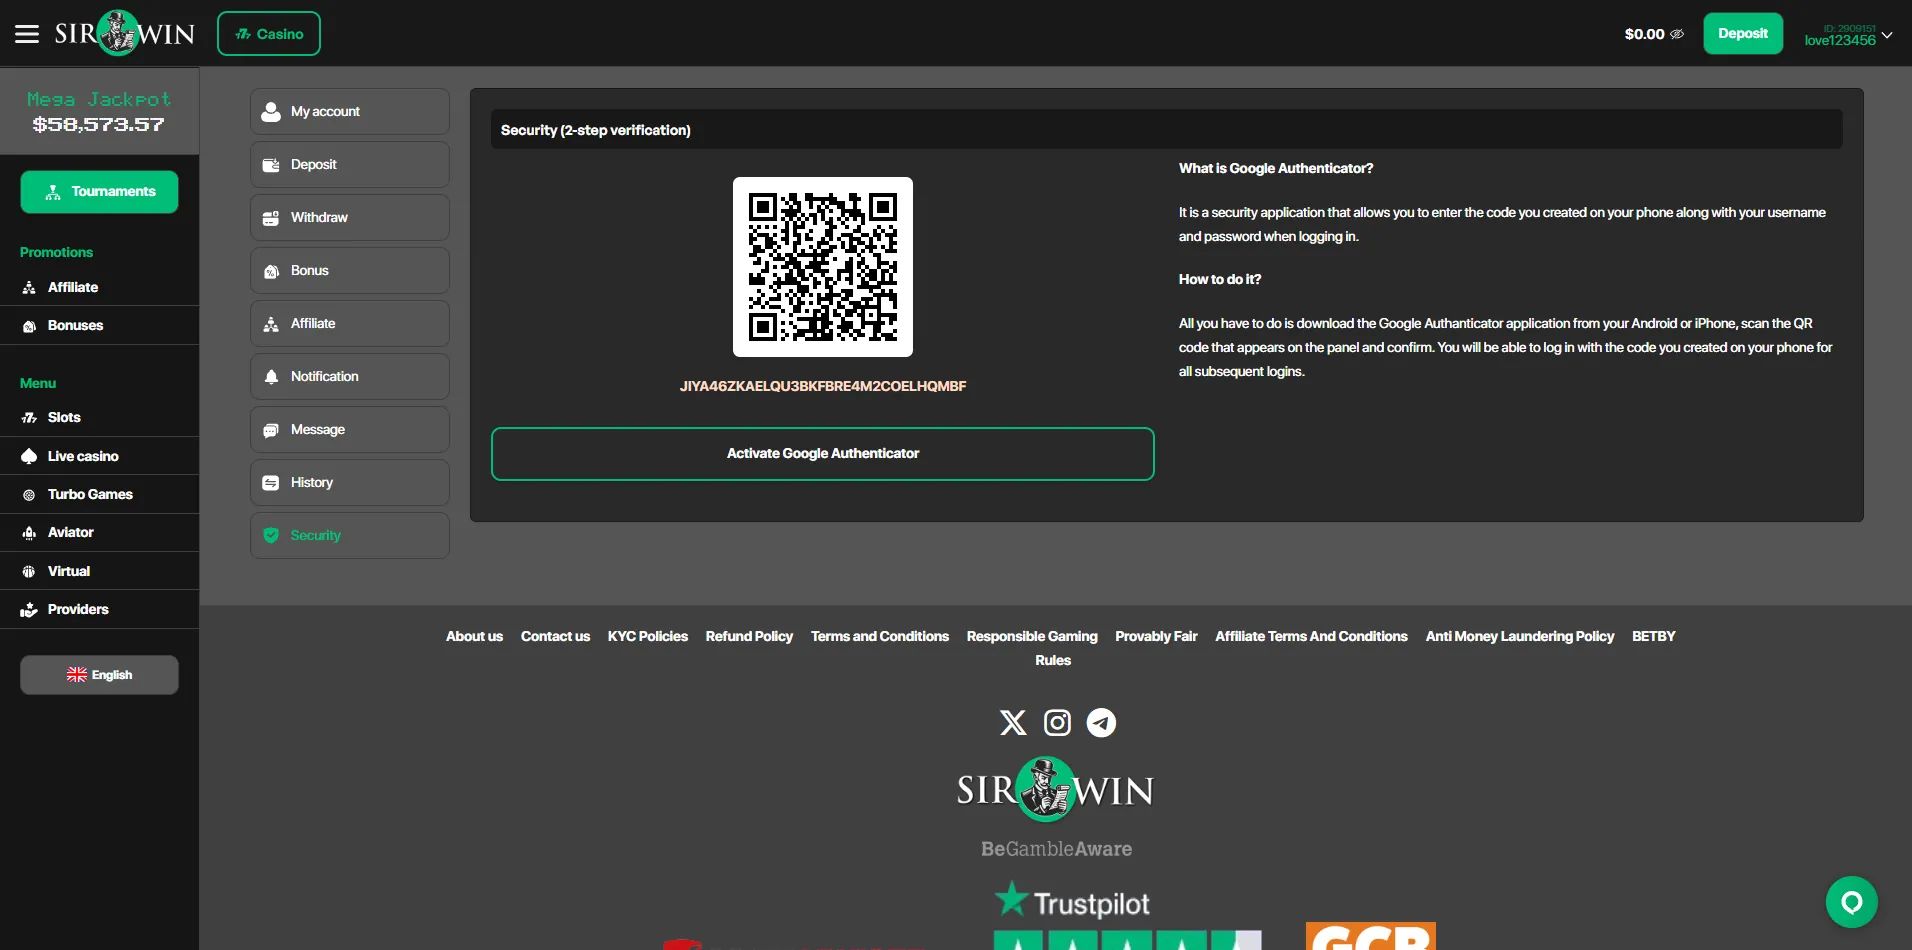
Task: Open Turbo Games from the sidebar
Action: pyautogui.click(x=89, y=494)
